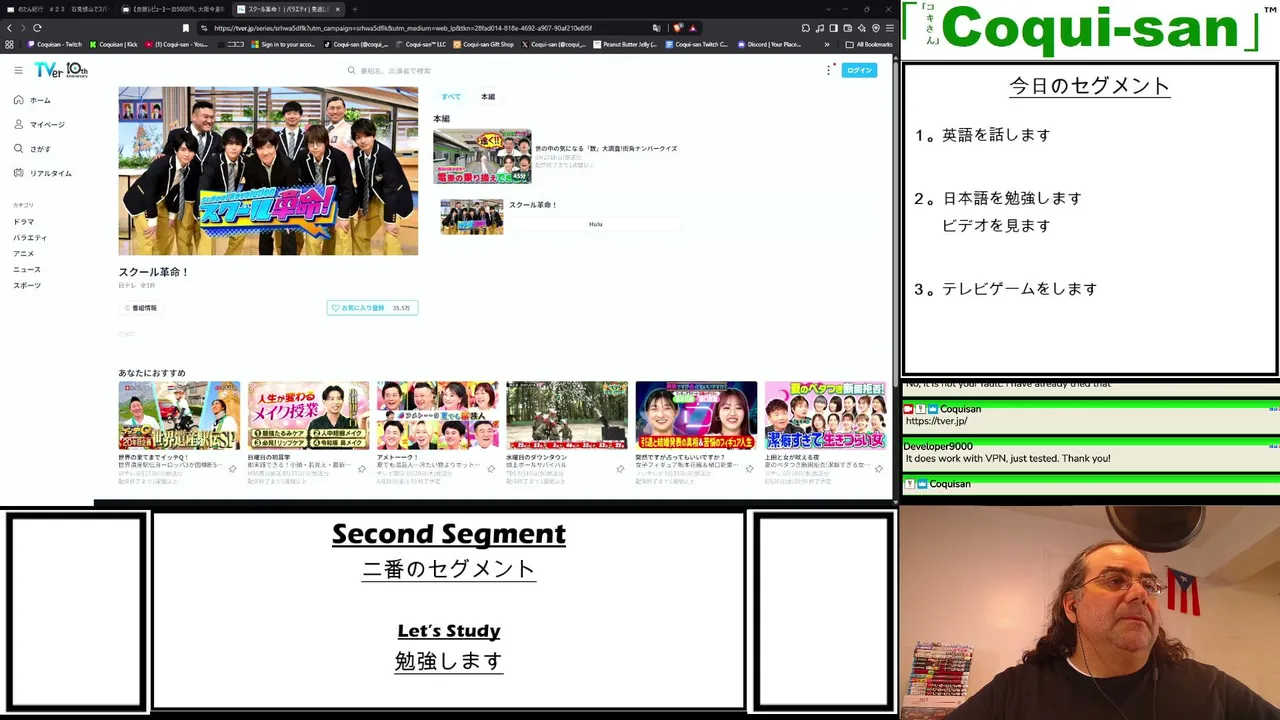Viewport: 1280px width, 720px height.
Task: Select the ニュース category
Action: tap(27, 270)
